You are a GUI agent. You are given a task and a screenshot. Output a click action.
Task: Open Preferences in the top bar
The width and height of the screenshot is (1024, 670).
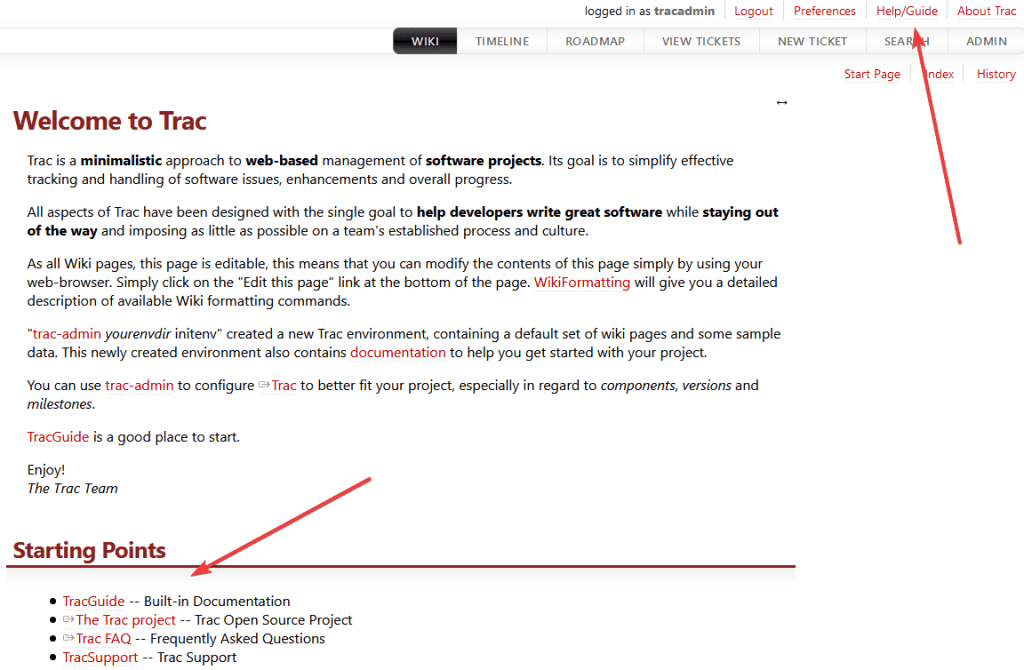(824, 11)
